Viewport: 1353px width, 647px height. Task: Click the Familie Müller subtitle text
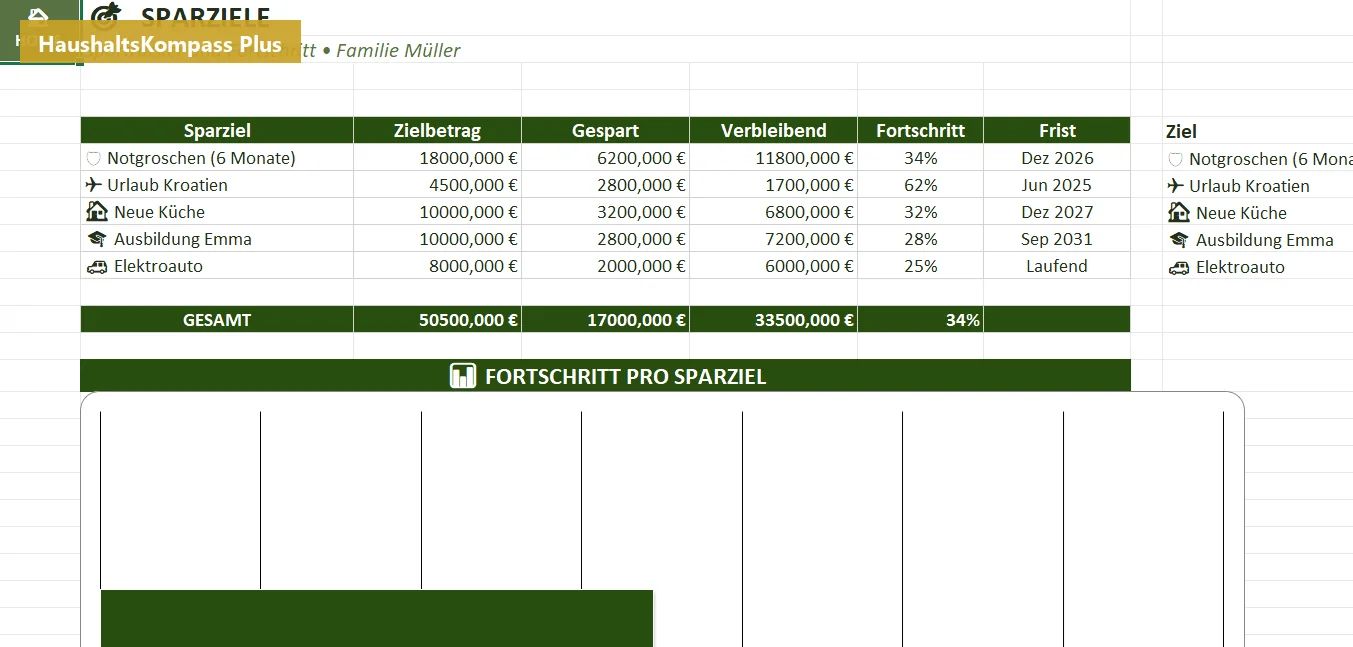[398, 50]
